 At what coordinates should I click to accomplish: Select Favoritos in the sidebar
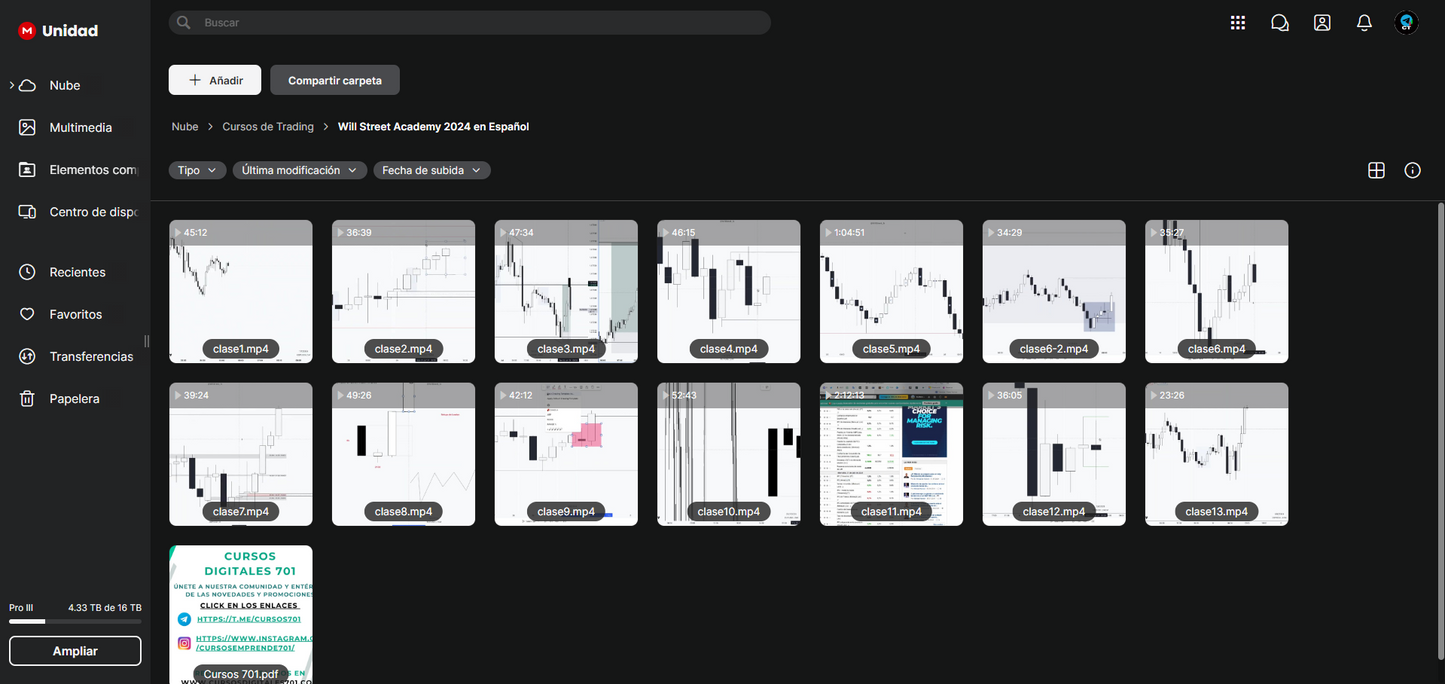click(75, 314)
